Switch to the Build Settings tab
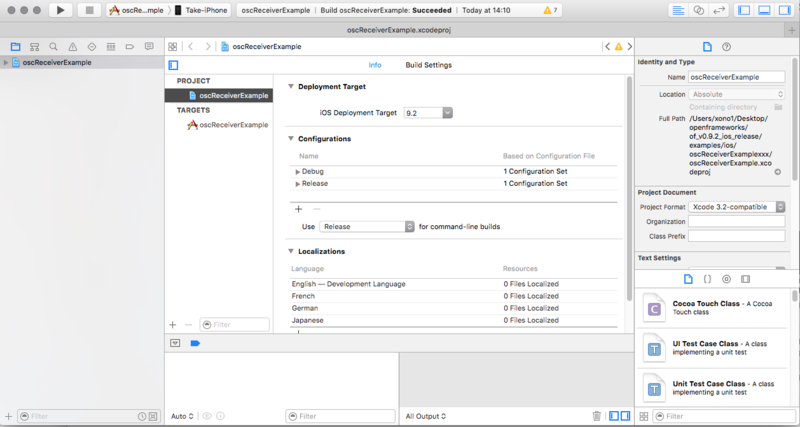 (429, 65)
